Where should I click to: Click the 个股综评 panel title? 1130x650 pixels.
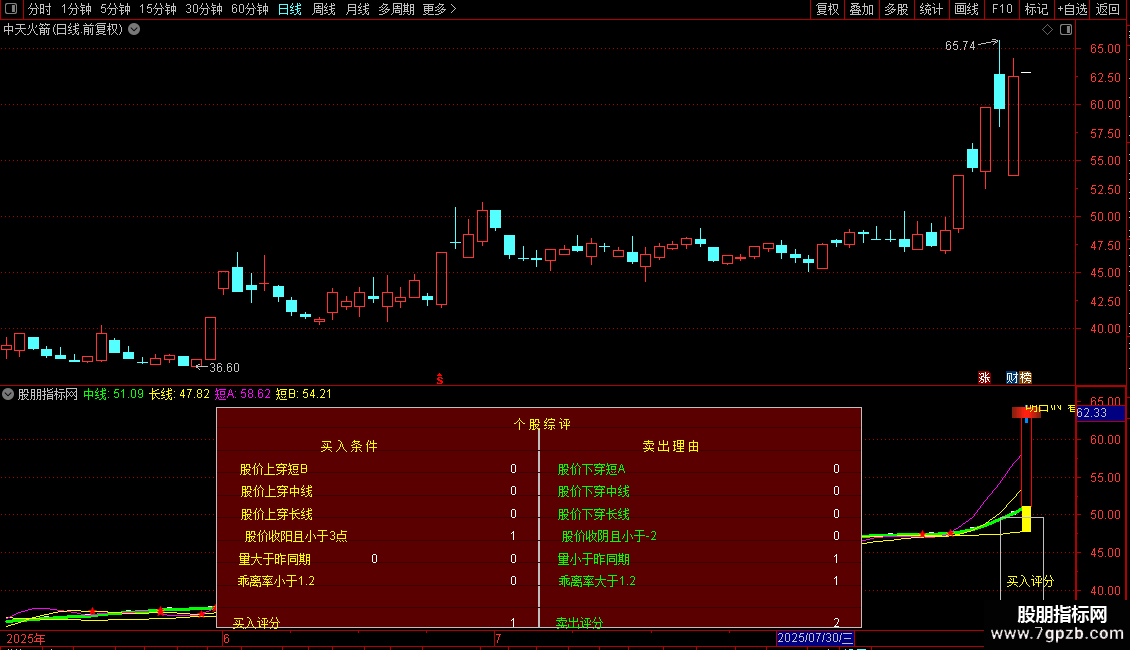click(x=542, y=424)
